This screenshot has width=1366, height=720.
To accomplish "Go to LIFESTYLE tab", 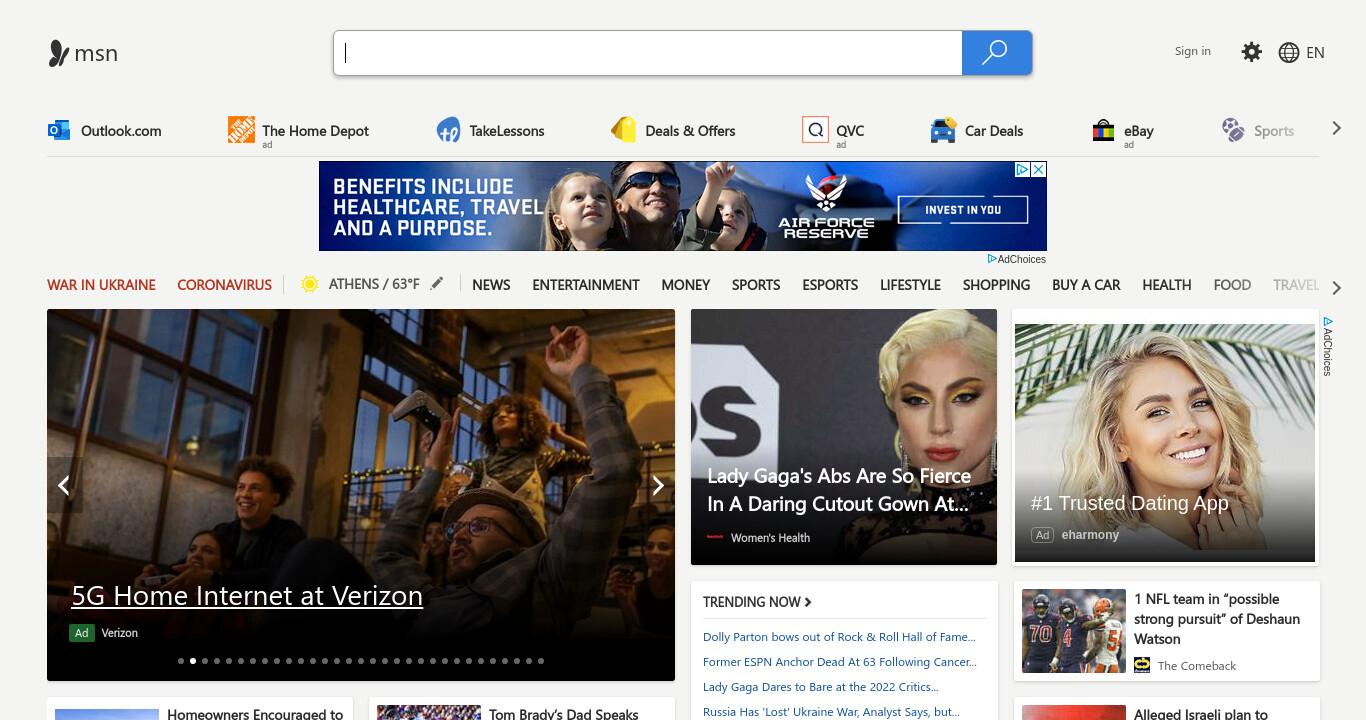I will [910, 285].
